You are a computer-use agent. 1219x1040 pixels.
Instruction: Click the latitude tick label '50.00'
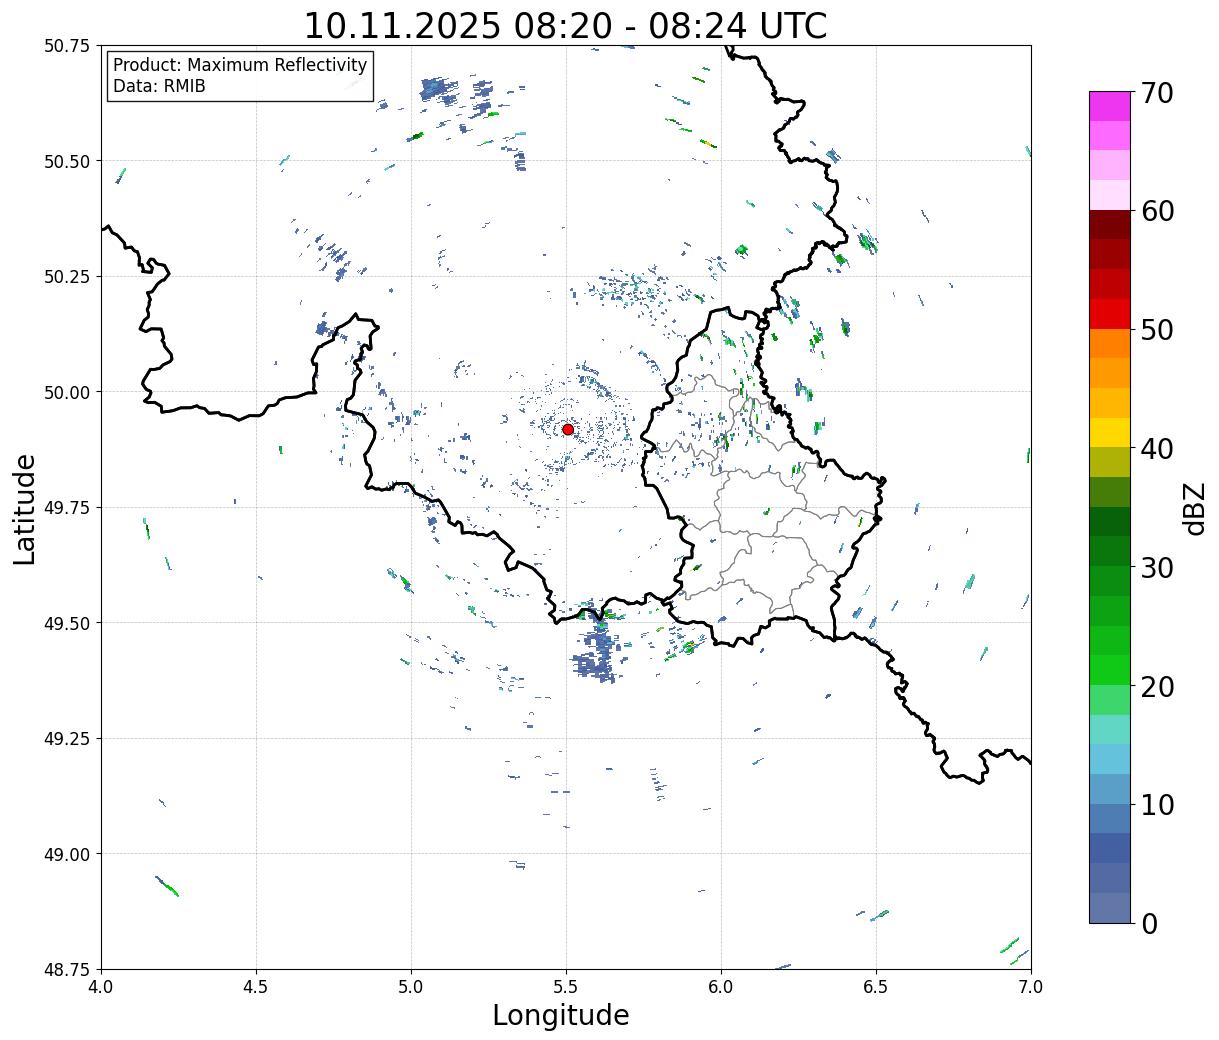pyautogui.click(x=68, y=392)
